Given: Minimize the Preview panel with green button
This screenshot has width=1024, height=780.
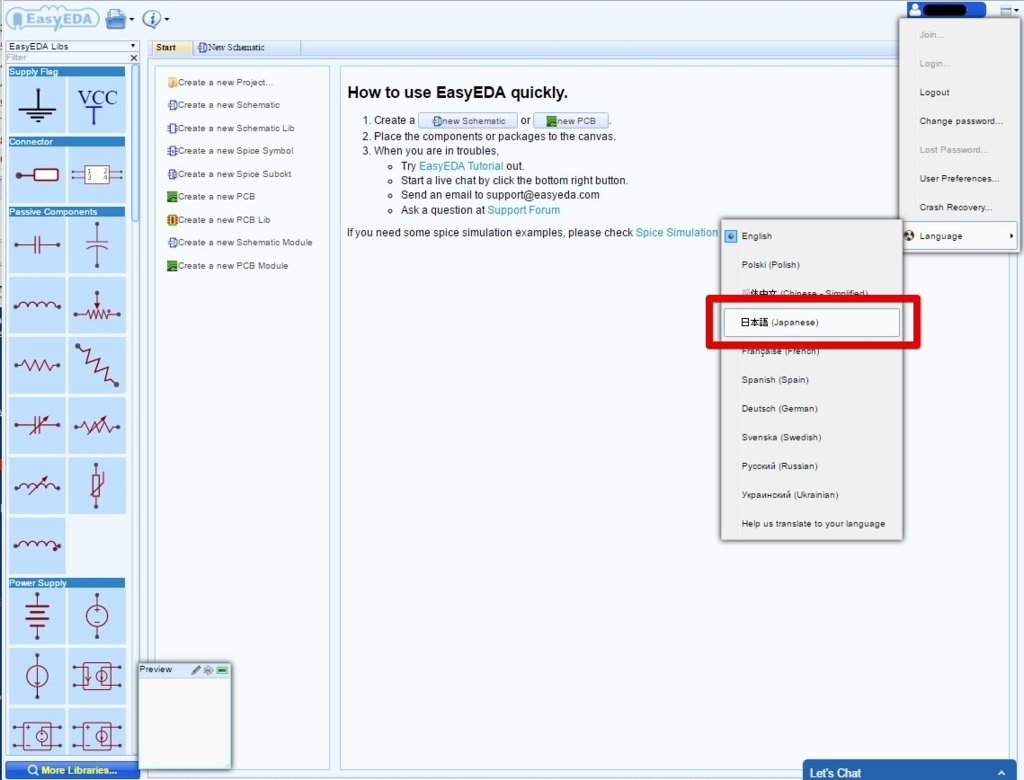Looking at the screenshot, I should point(222,670).
